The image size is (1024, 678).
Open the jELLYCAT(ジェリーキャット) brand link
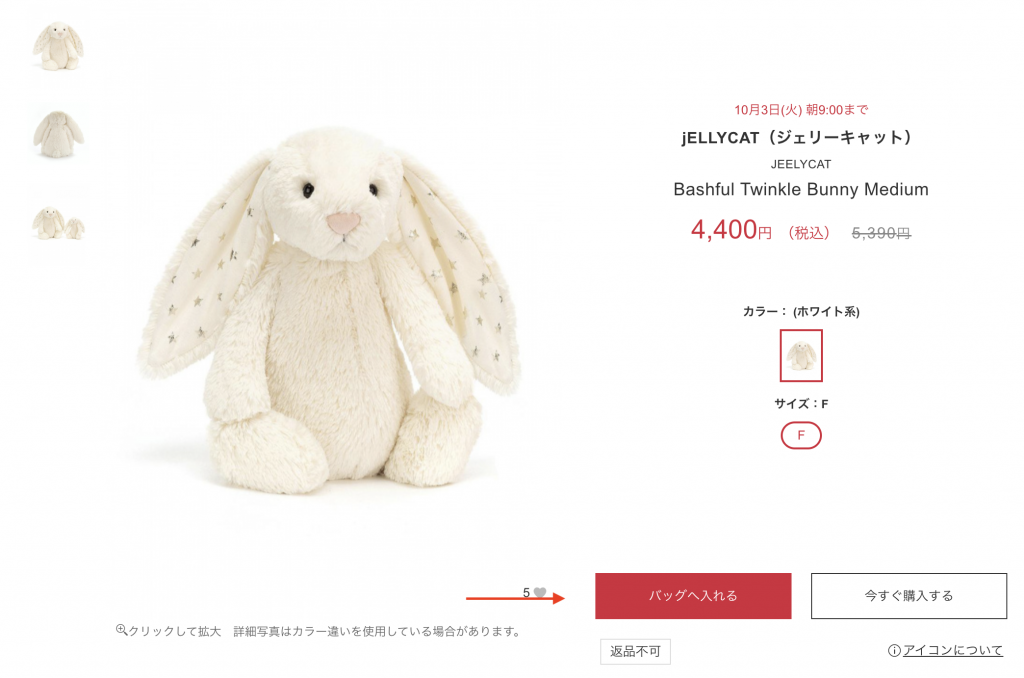coord(797,137)
